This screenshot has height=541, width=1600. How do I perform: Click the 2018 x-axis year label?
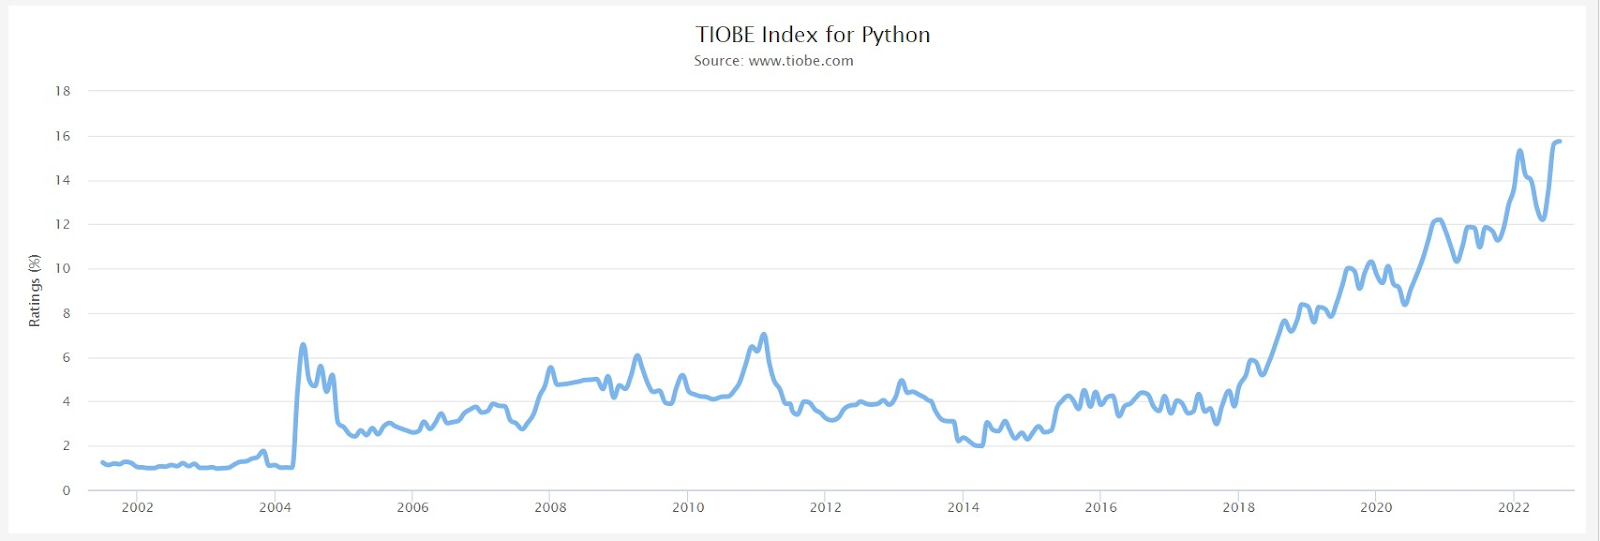pyautogui.click(x=1238, y=508)
